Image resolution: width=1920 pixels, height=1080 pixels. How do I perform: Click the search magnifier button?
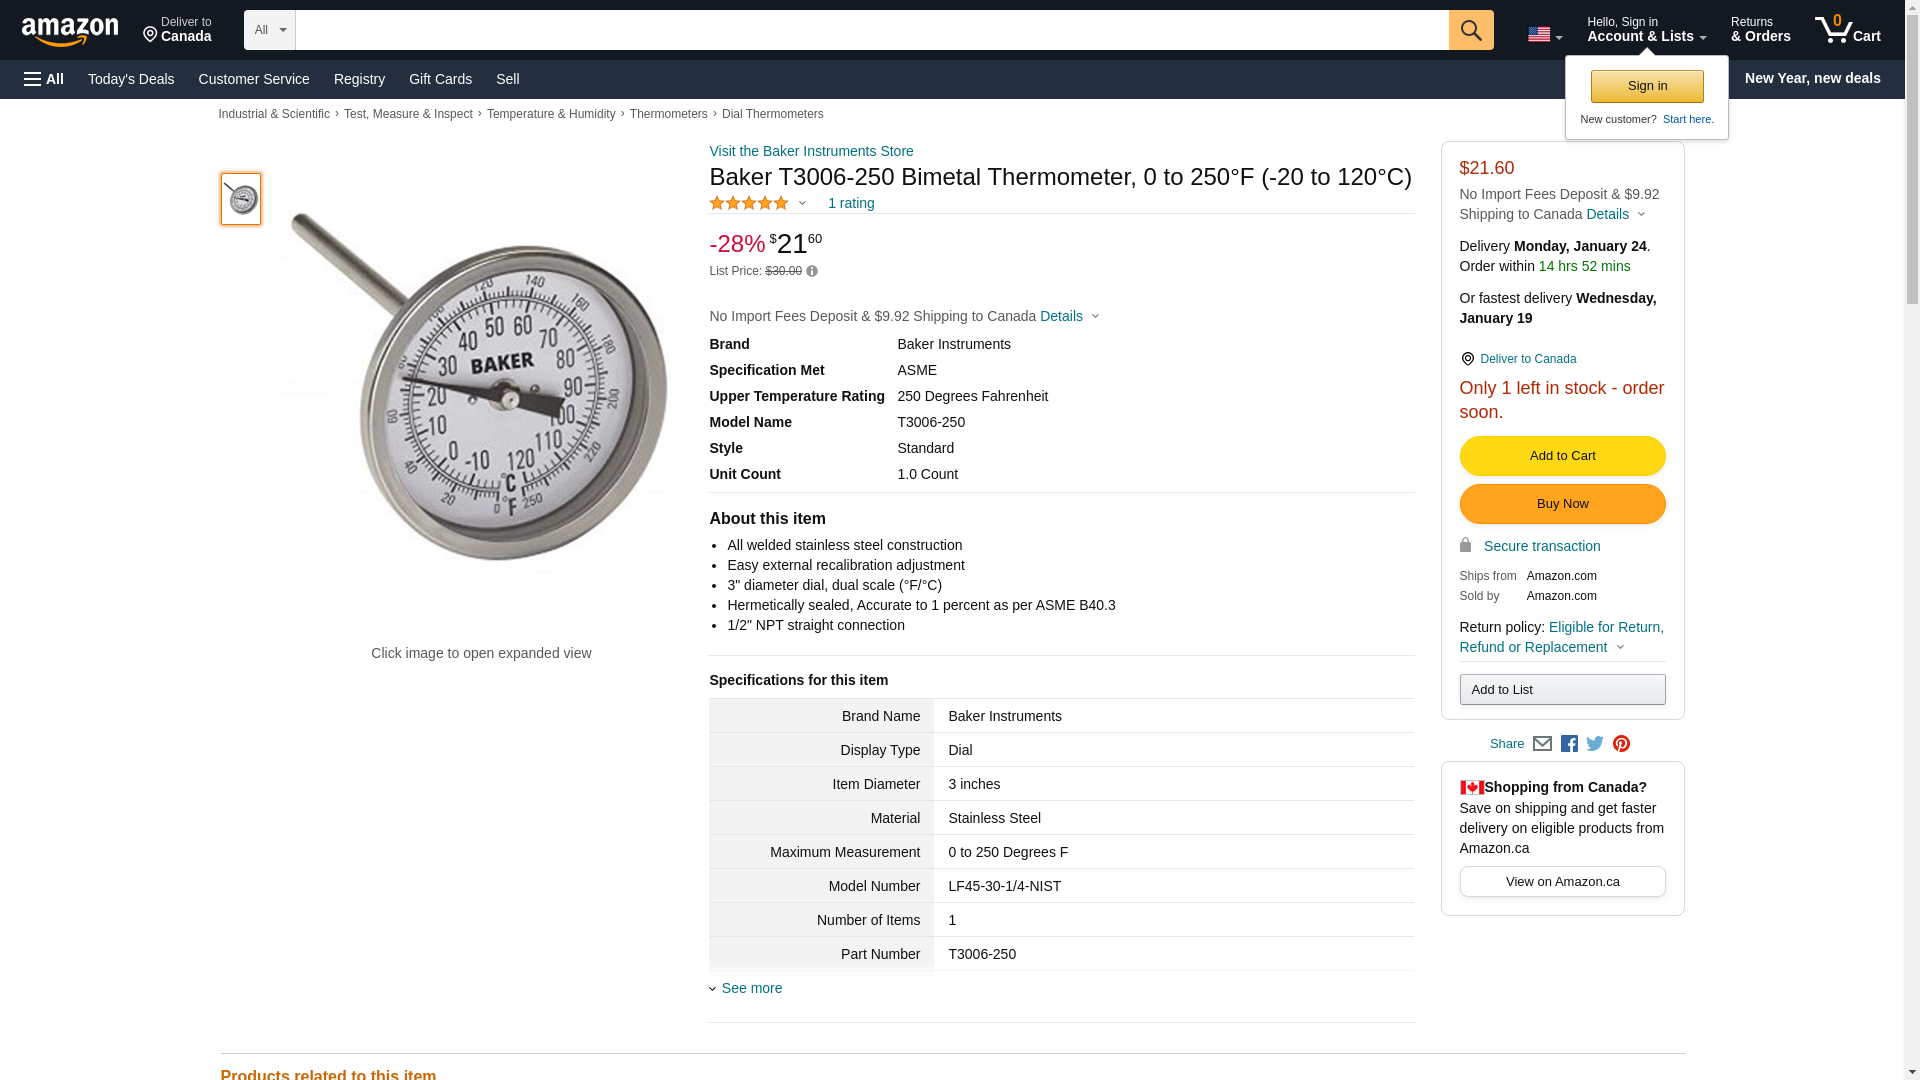[x=1470, y=30]
